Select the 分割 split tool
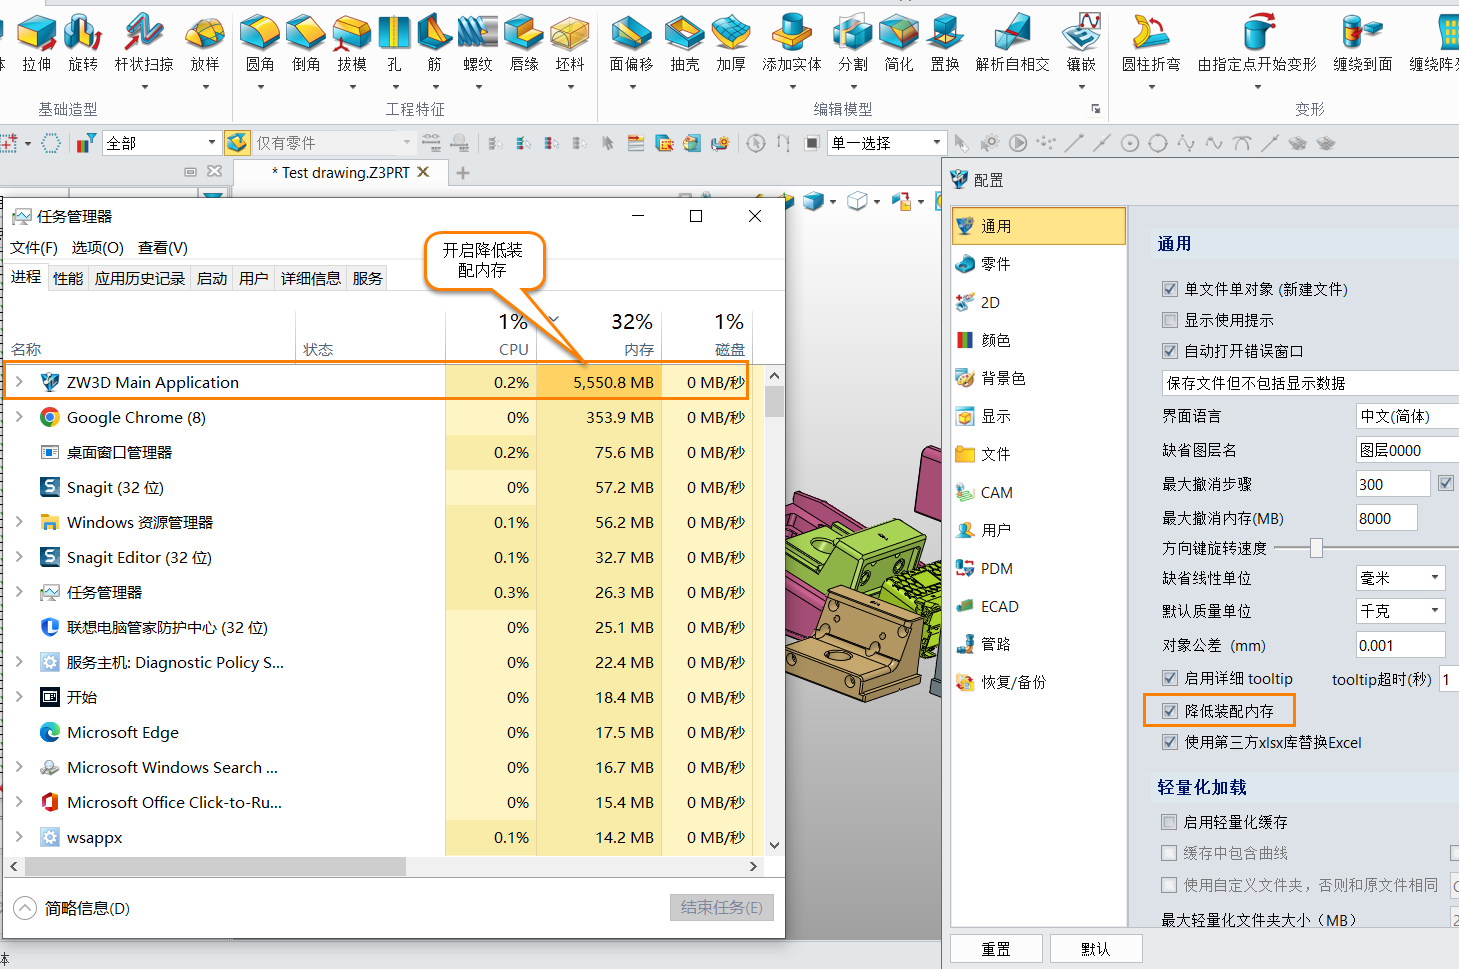This screenshot has height=969, width=1459. pyautogui.click(x=853, y=43)
